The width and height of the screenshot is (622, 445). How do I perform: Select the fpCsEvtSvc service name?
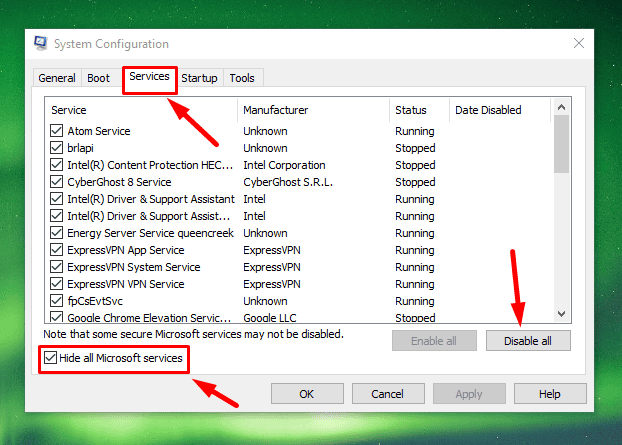pos(95,301)
